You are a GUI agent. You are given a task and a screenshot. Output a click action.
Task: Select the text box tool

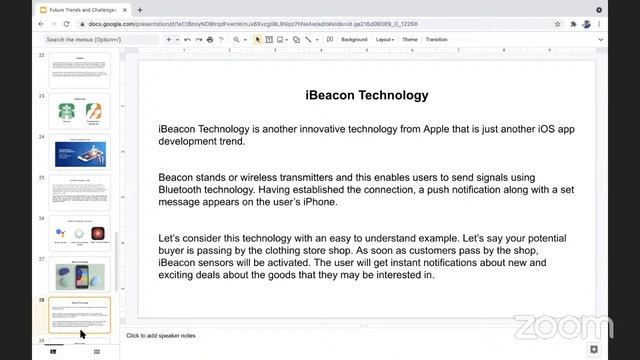(x=269, y=40)
